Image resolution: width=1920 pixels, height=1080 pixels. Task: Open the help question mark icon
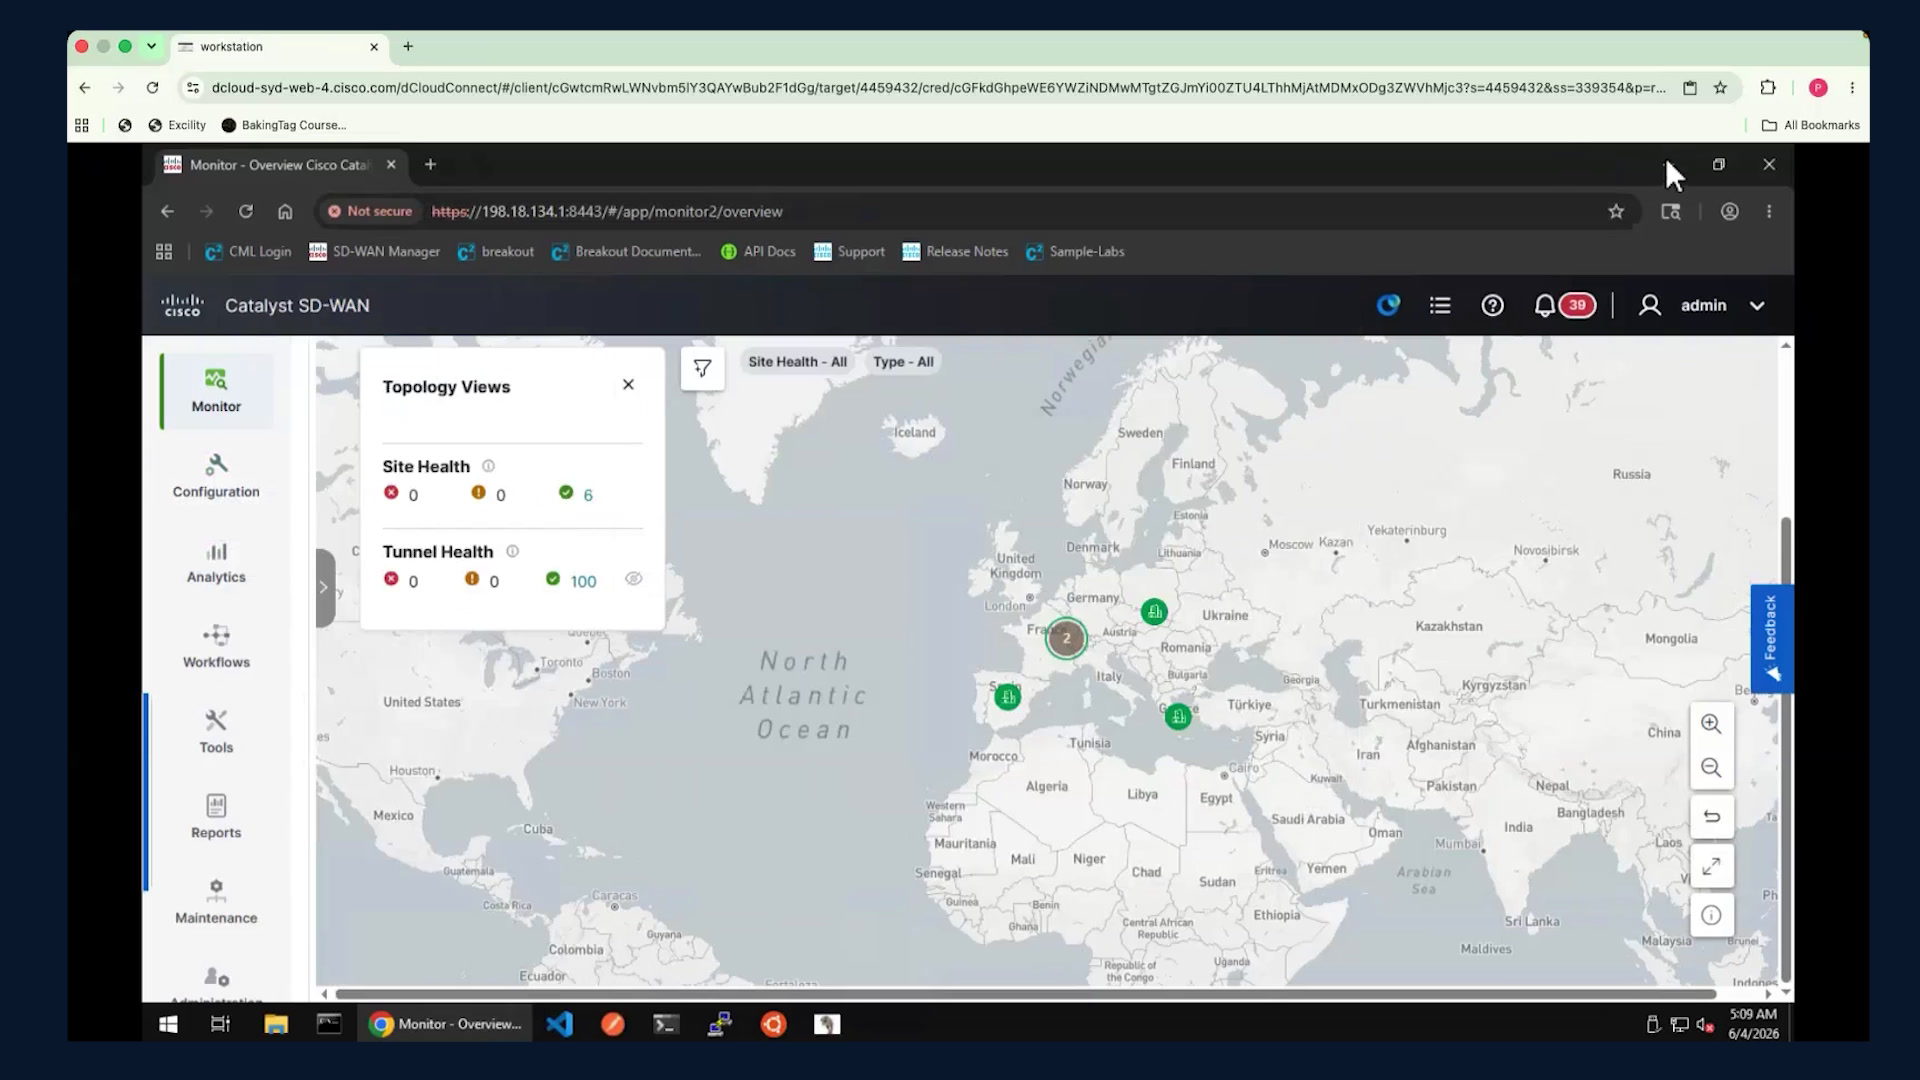[1492, 305]
